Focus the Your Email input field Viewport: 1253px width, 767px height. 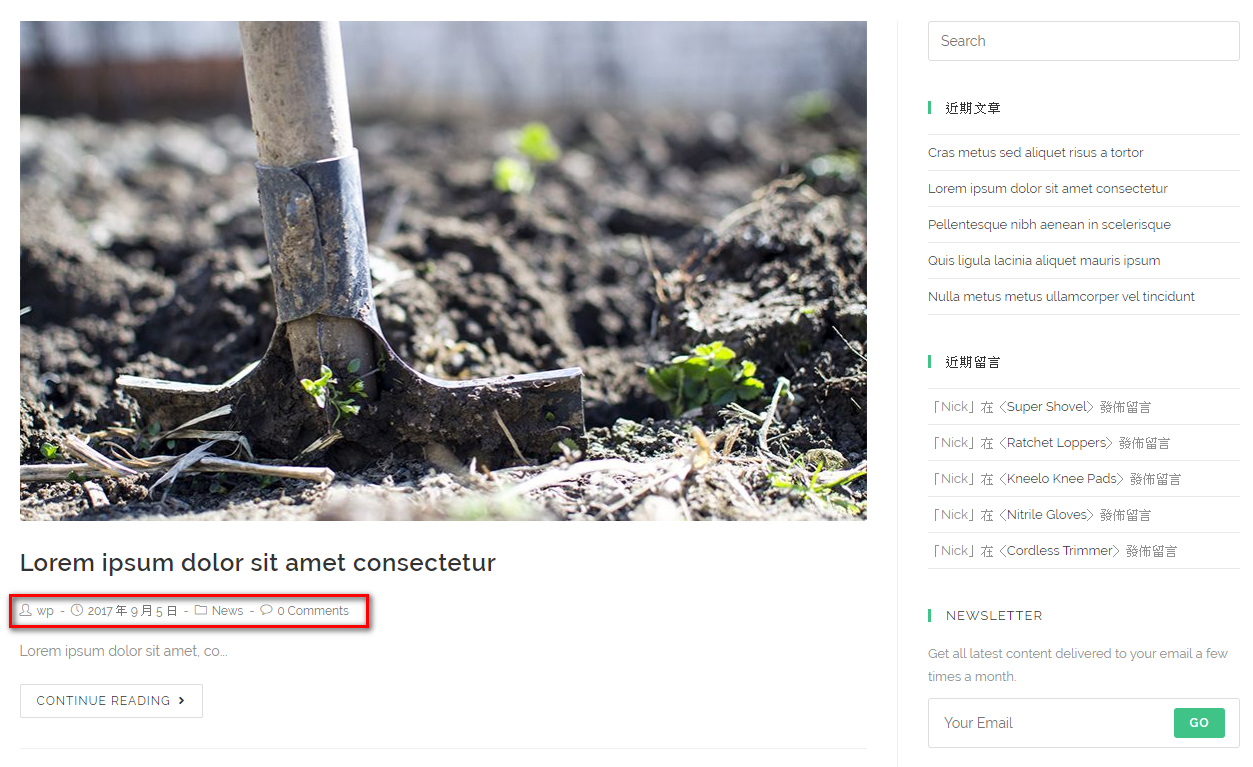1051,723
